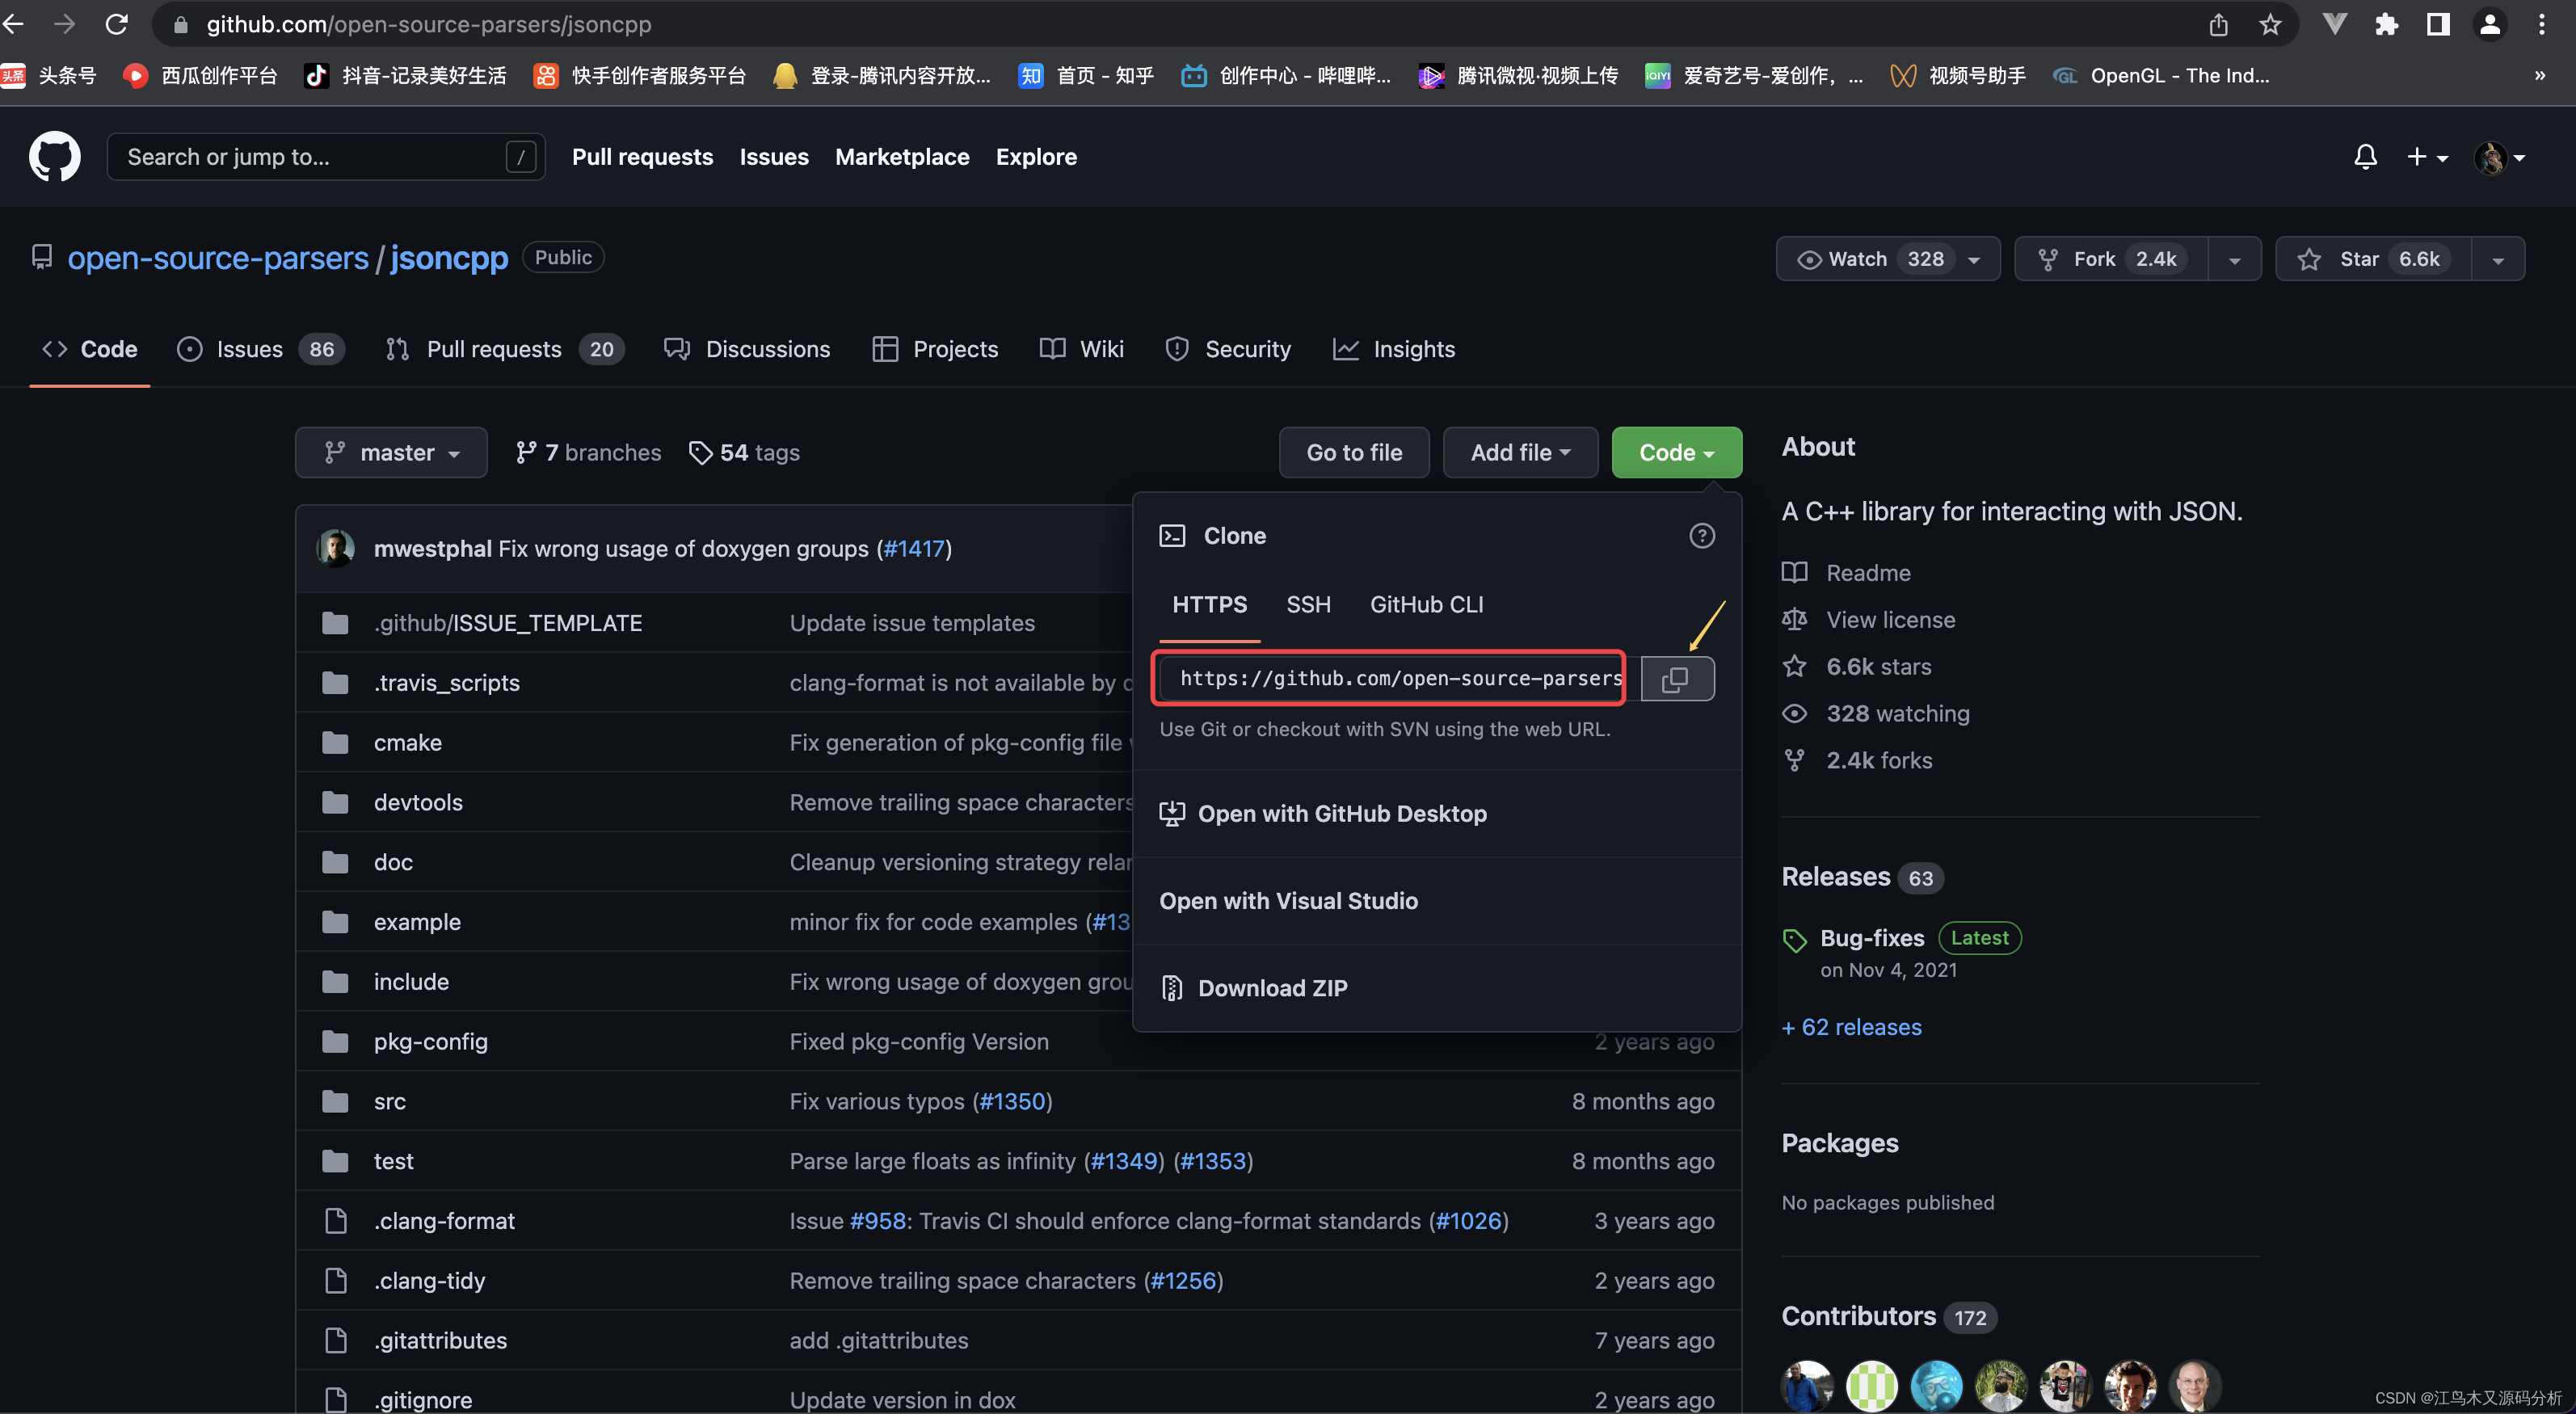Image resolution: width=2576 pixels, height=1414 pixels.
Task: Click the GitHub Octocat logo
Action: click(54, 157)
